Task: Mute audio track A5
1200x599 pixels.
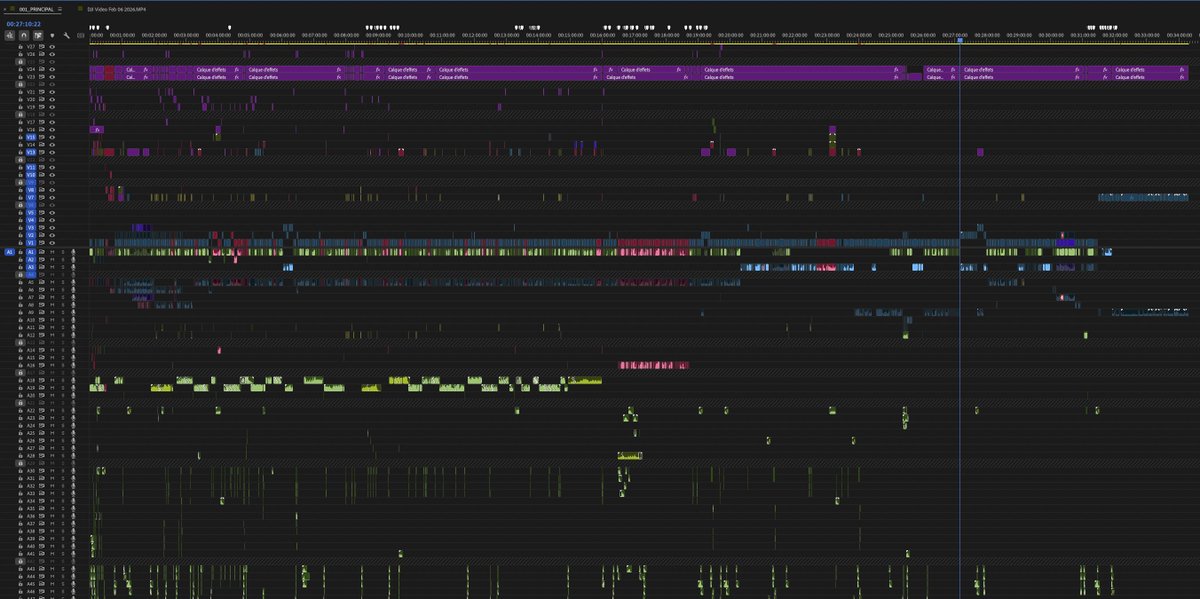Action: tap(52, 282)
